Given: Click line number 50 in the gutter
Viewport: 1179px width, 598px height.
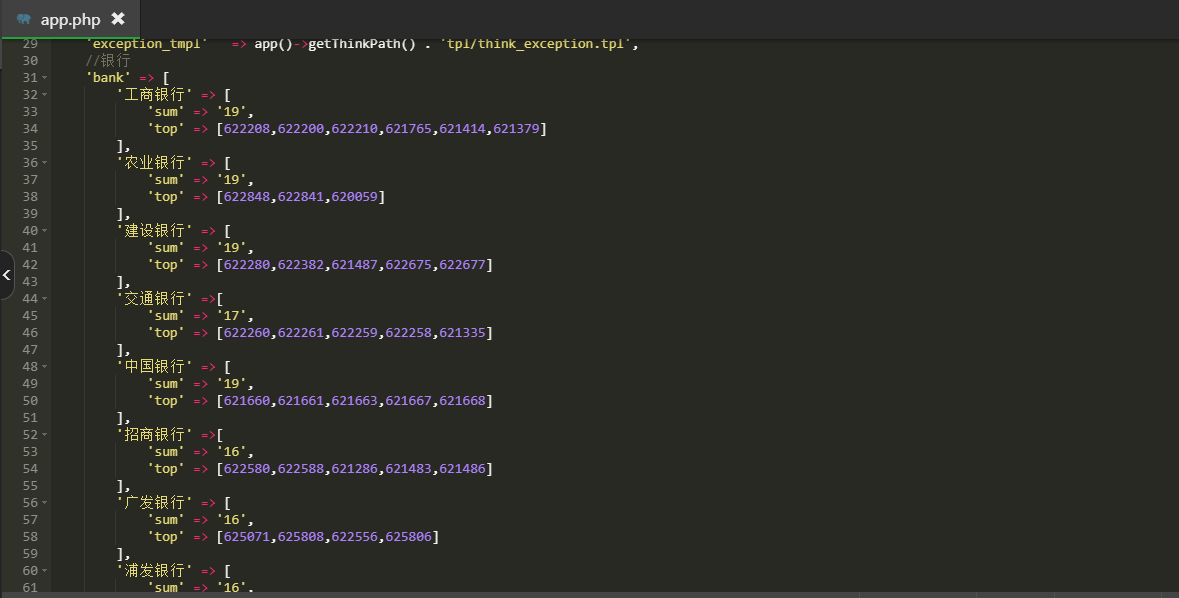Looking at the screenshot, I should pyautogui.click(x=30, y=400).
